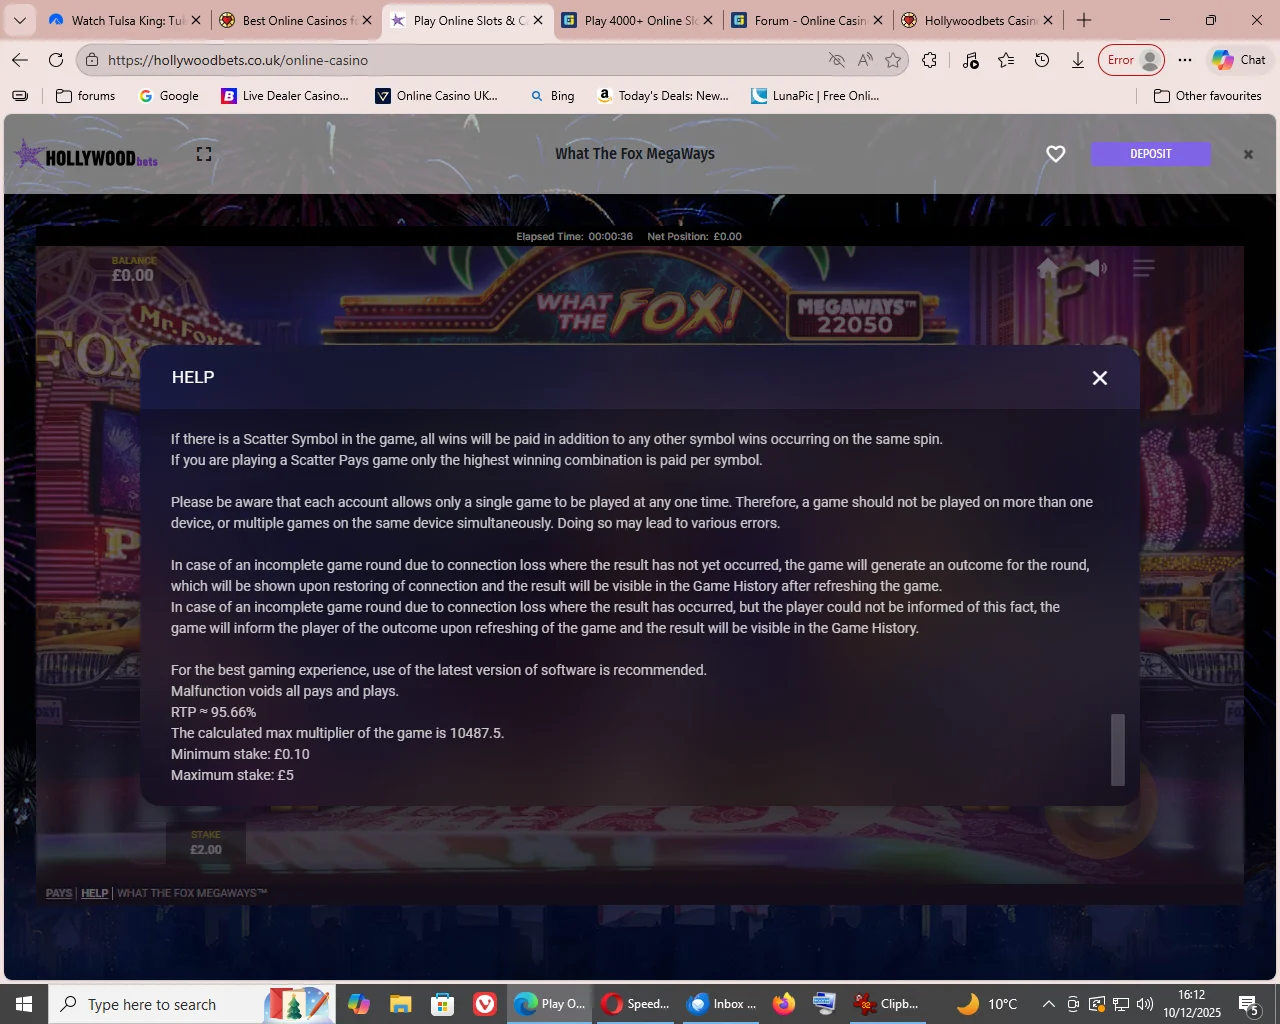Expand the Other favourites folder
The image size is (1280, 1024).
tap(1208, 96)
